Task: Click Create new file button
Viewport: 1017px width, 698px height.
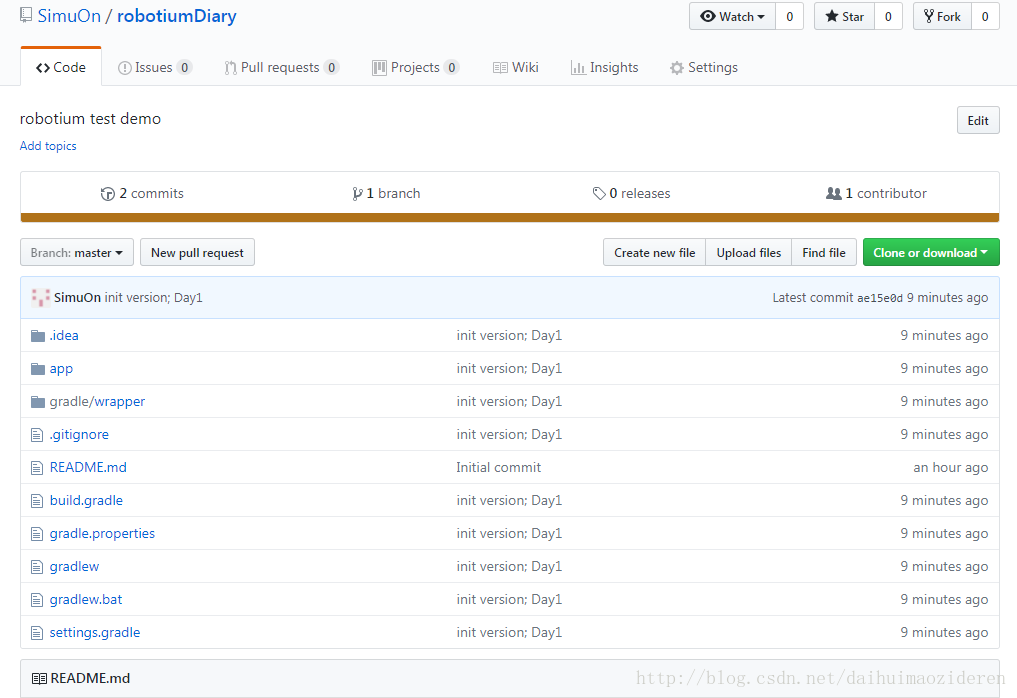Action: [654, 252]
